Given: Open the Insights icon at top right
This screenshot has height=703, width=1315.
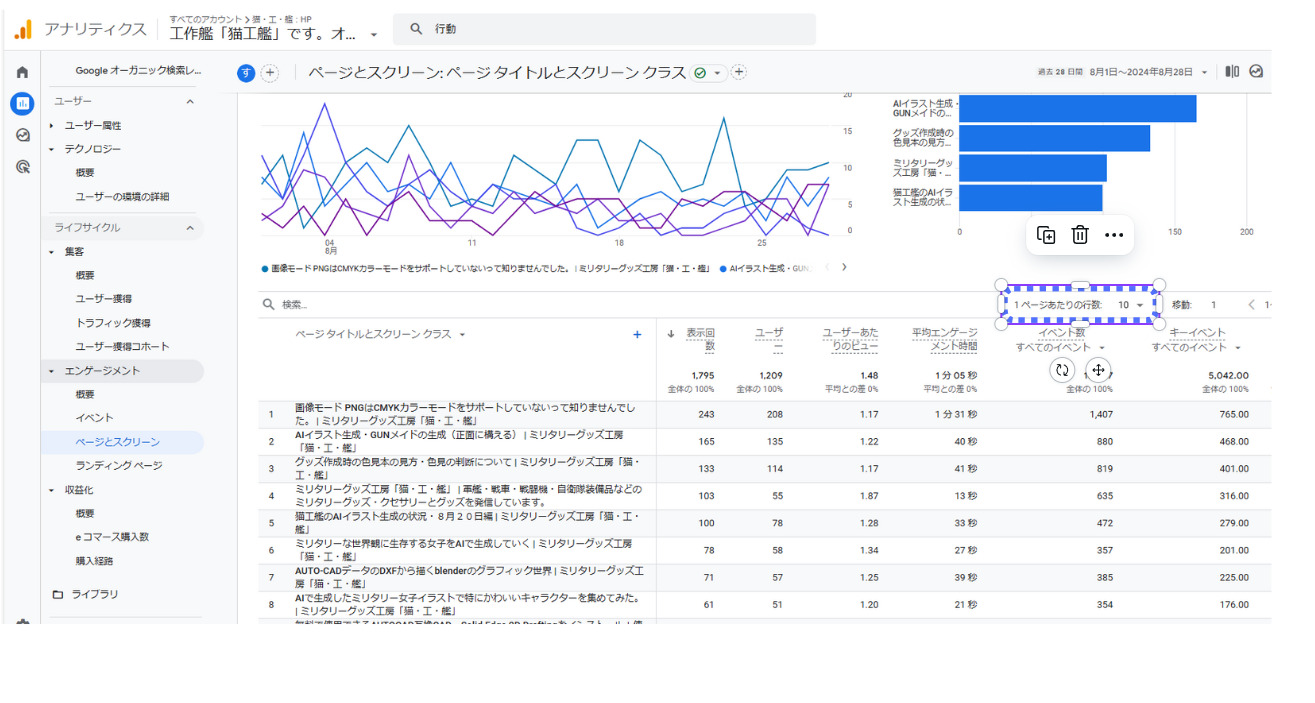Looking at the screenshot, I should [1256, 72].
